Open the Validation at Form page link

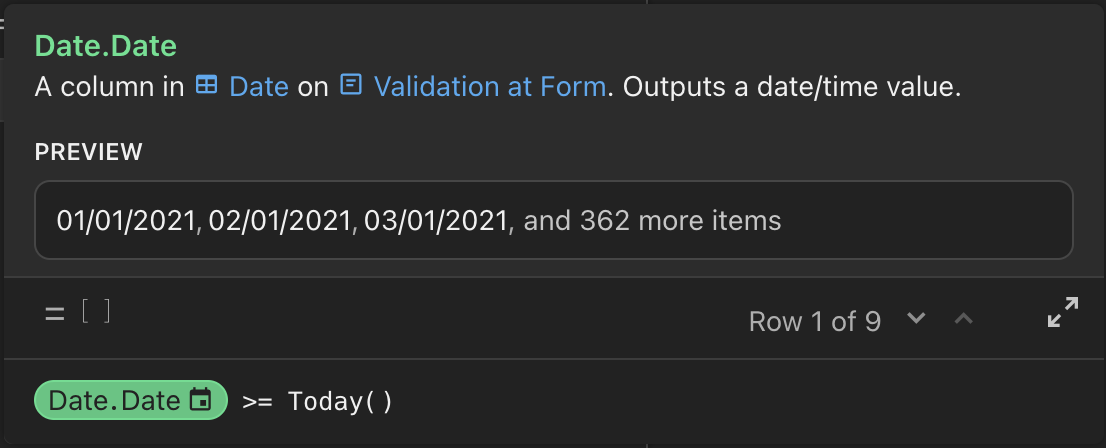(x=490, y=86)
